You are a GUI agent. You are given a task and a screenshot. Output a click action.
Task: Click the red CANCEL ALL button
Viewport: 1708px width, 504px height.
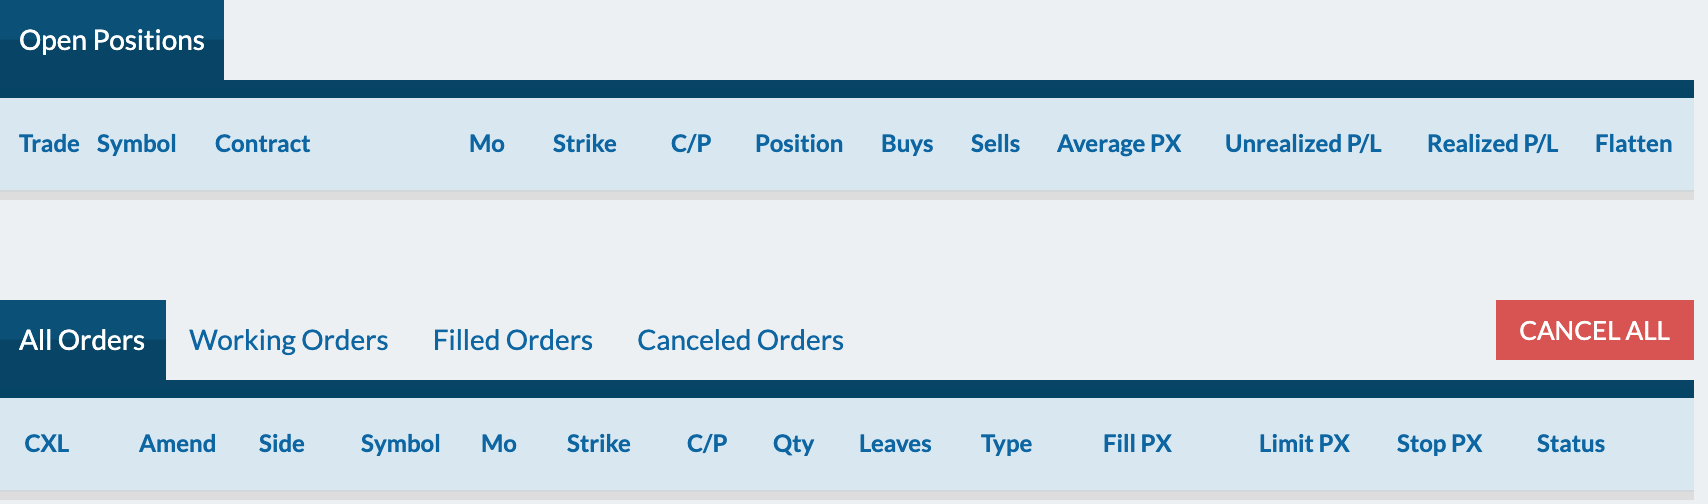(x=1594, y=330)
